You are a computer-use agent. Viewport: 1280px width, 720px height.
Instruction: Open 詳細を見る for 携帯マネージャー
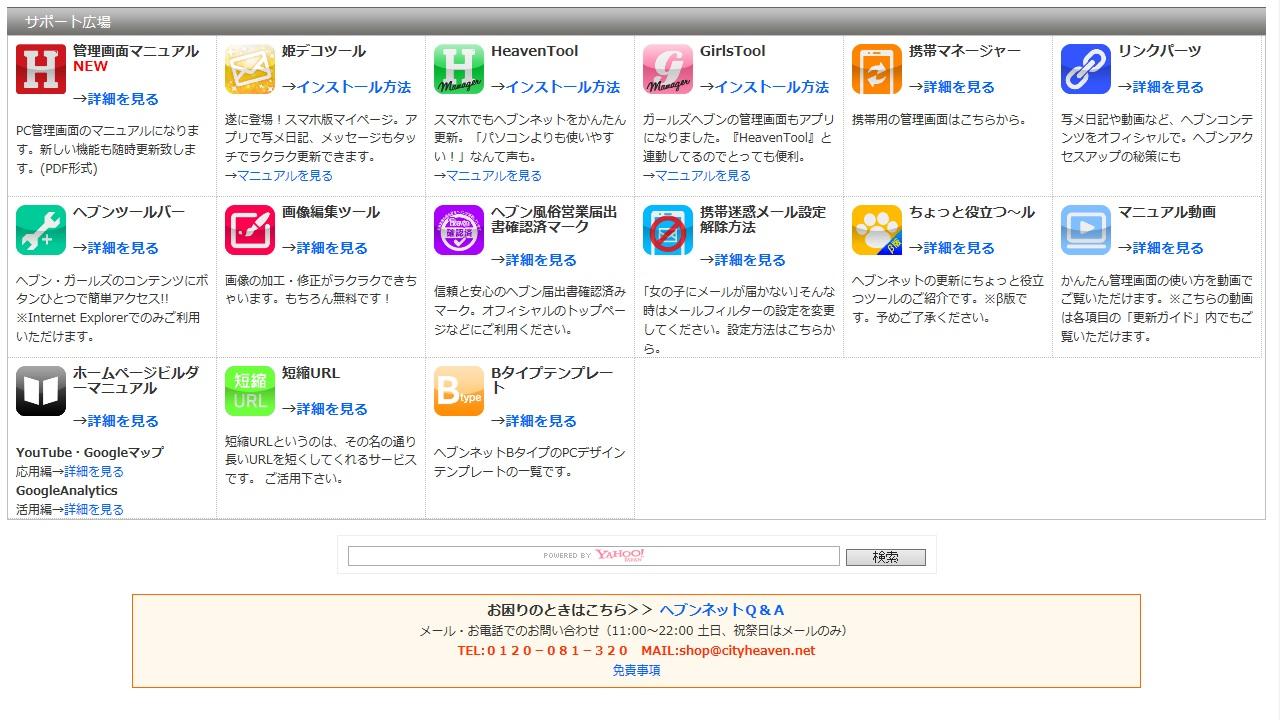[959, 87]
